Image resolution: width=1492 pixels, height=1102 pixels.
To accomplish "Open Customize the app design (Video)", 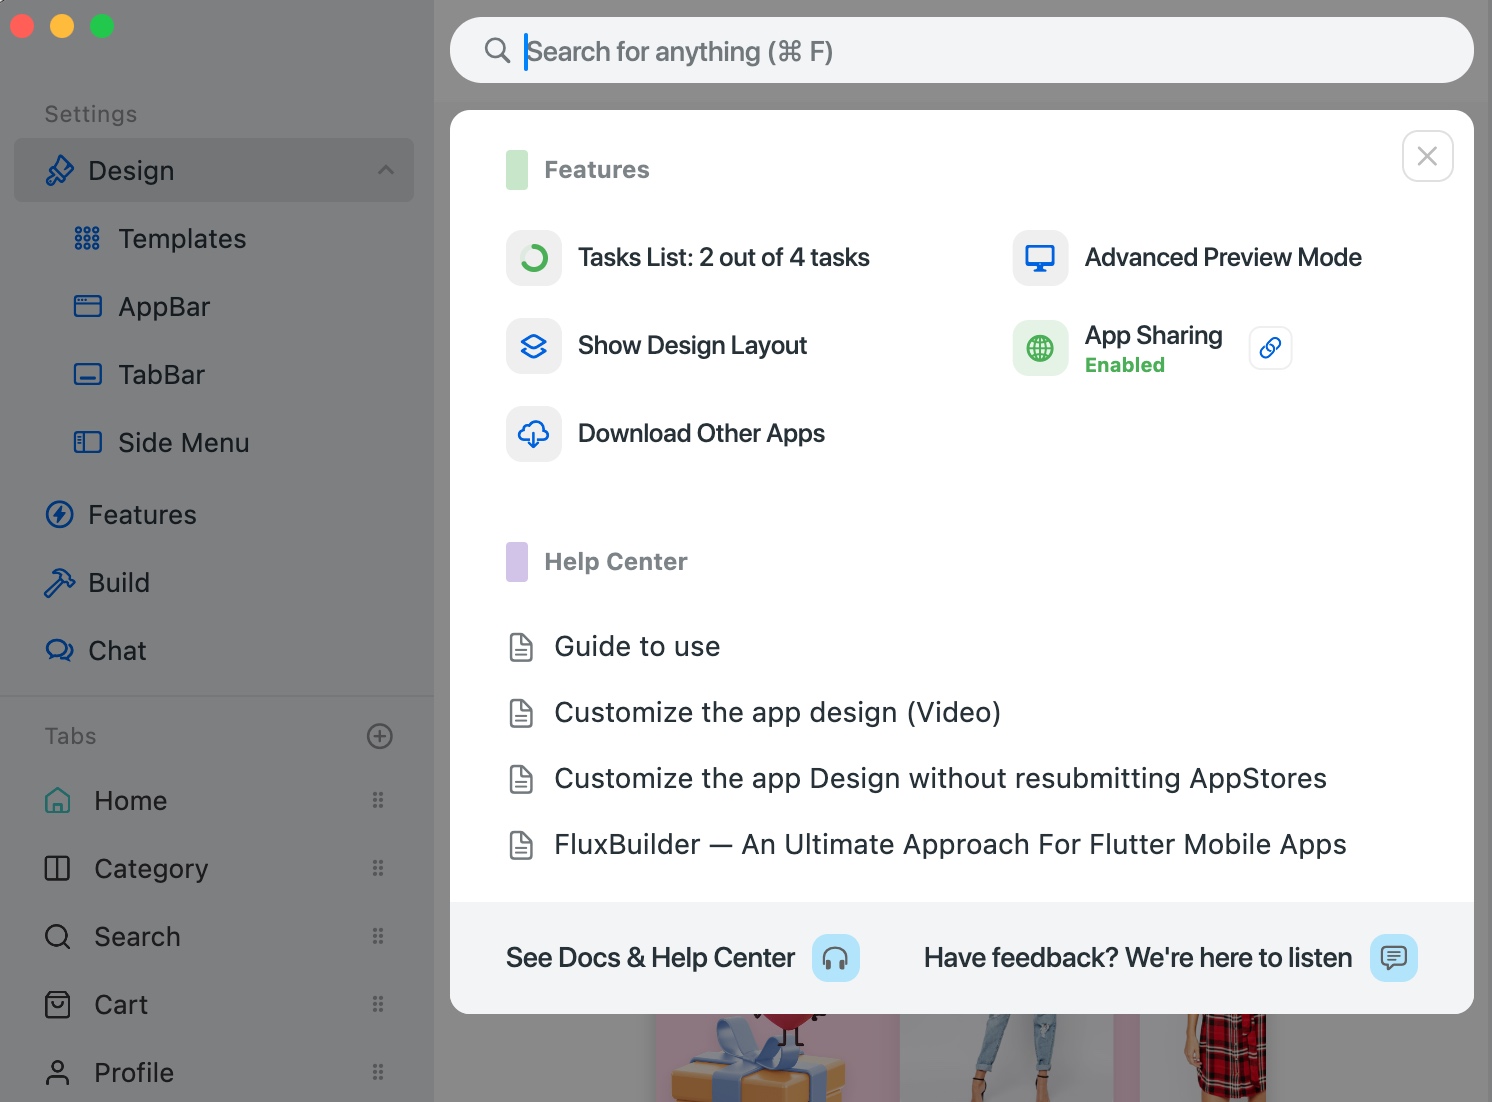I will [x=777, y=713].
